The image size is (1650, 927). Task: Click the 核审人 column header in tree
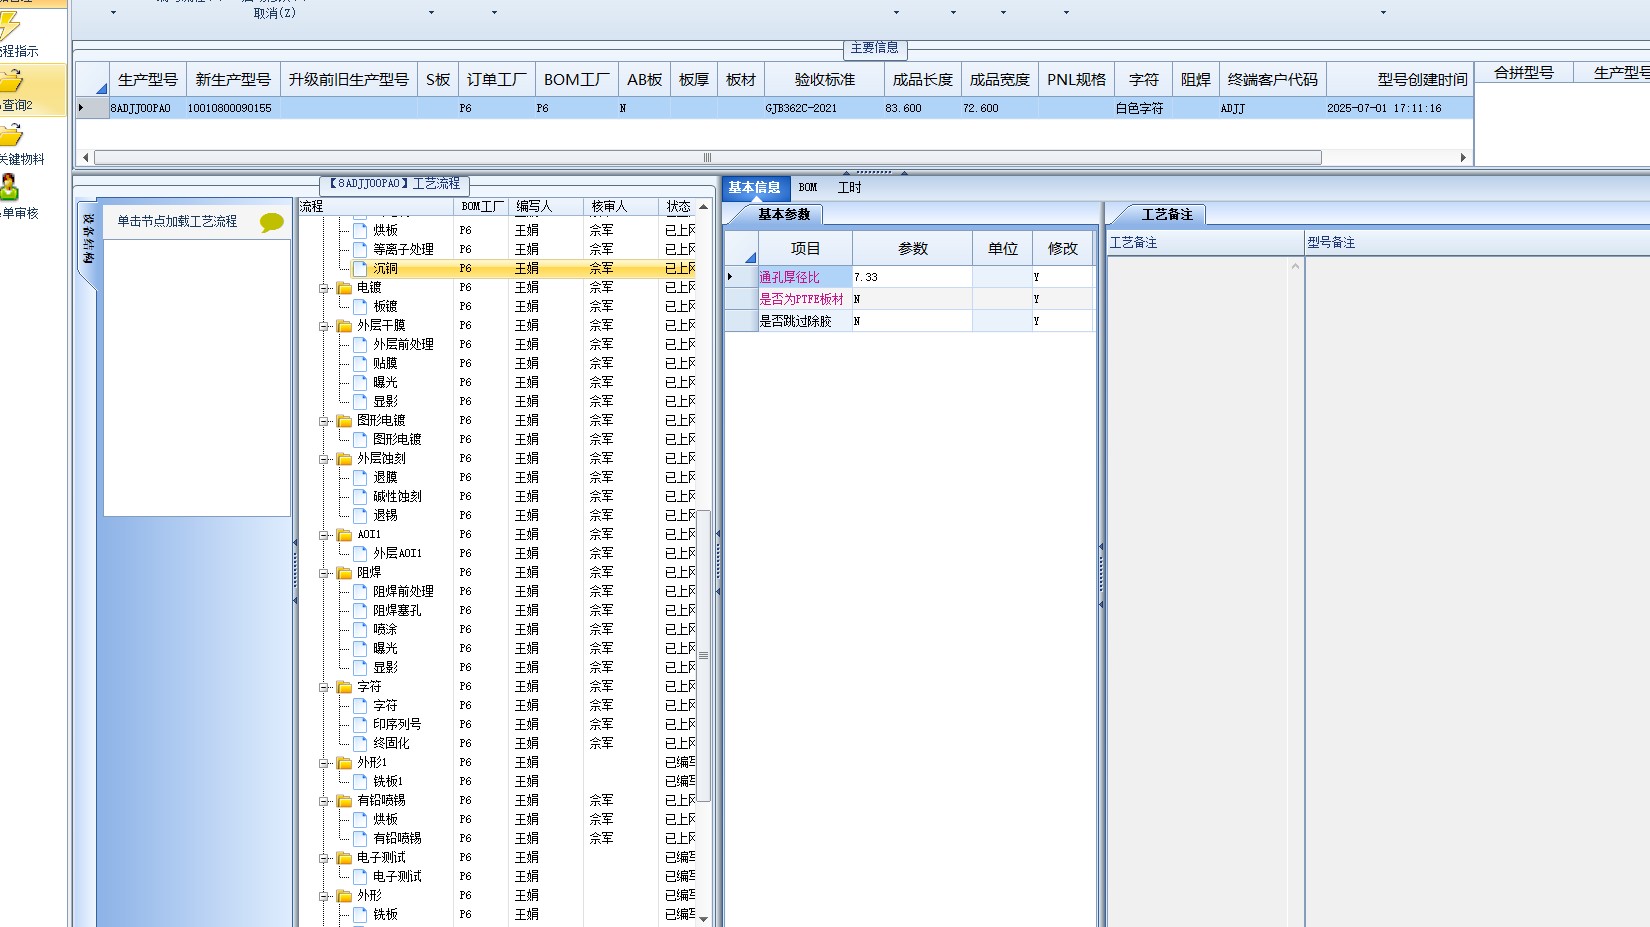click(621, 206)
